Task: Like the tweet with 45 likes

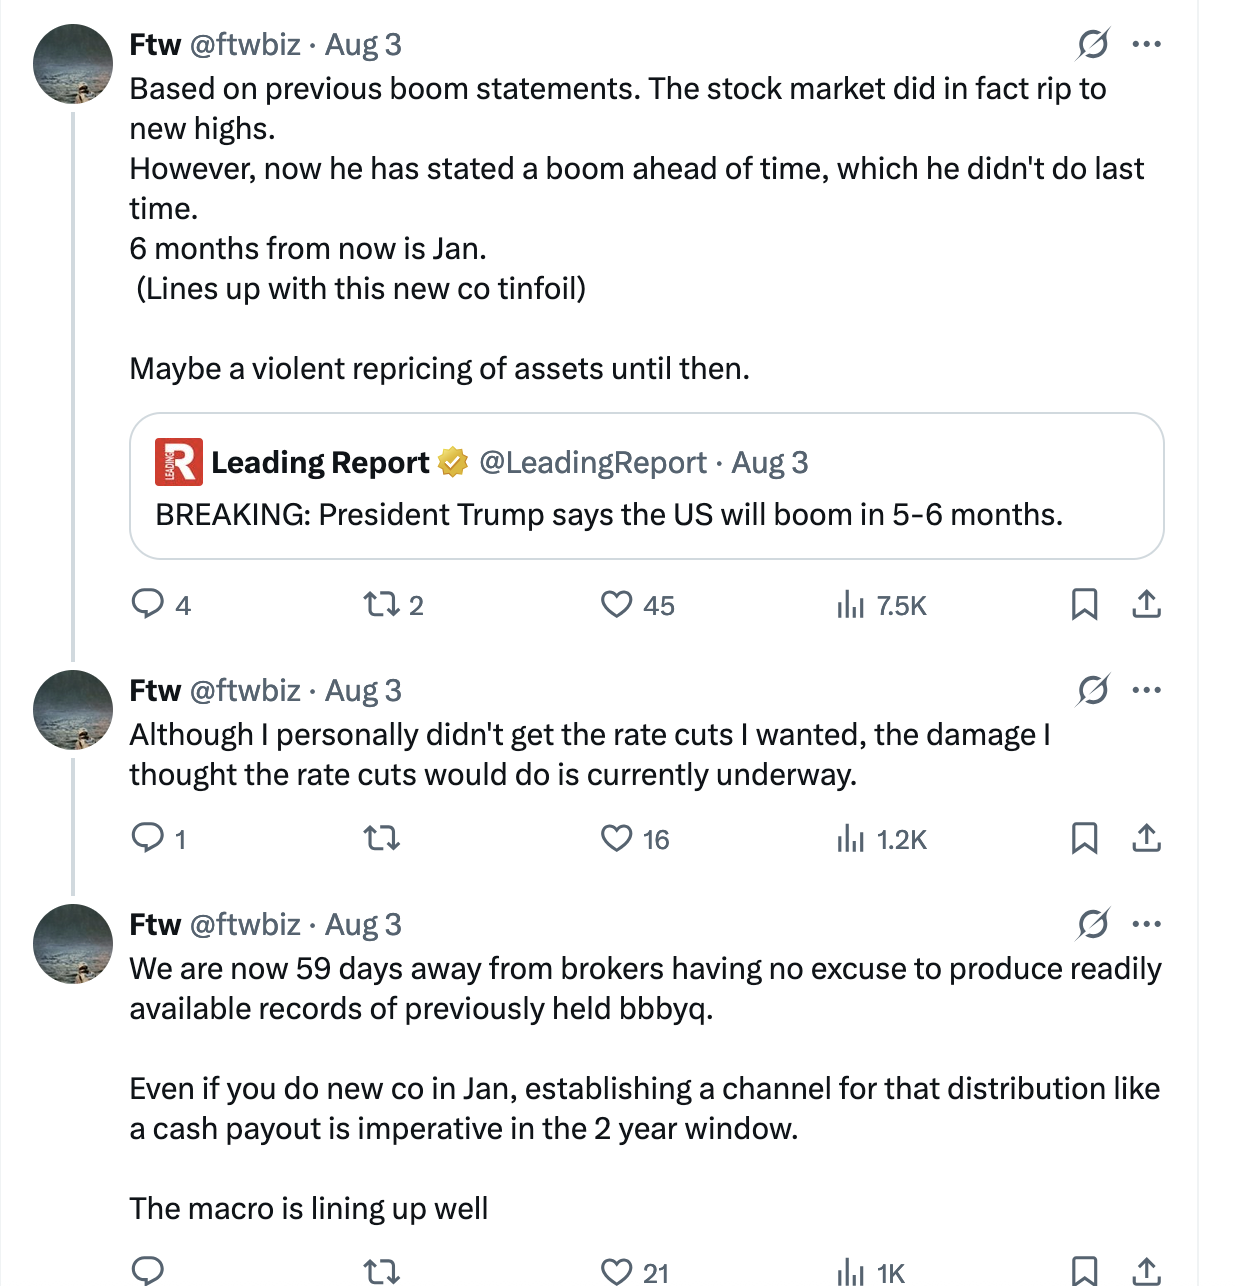Action: [616, 604]
